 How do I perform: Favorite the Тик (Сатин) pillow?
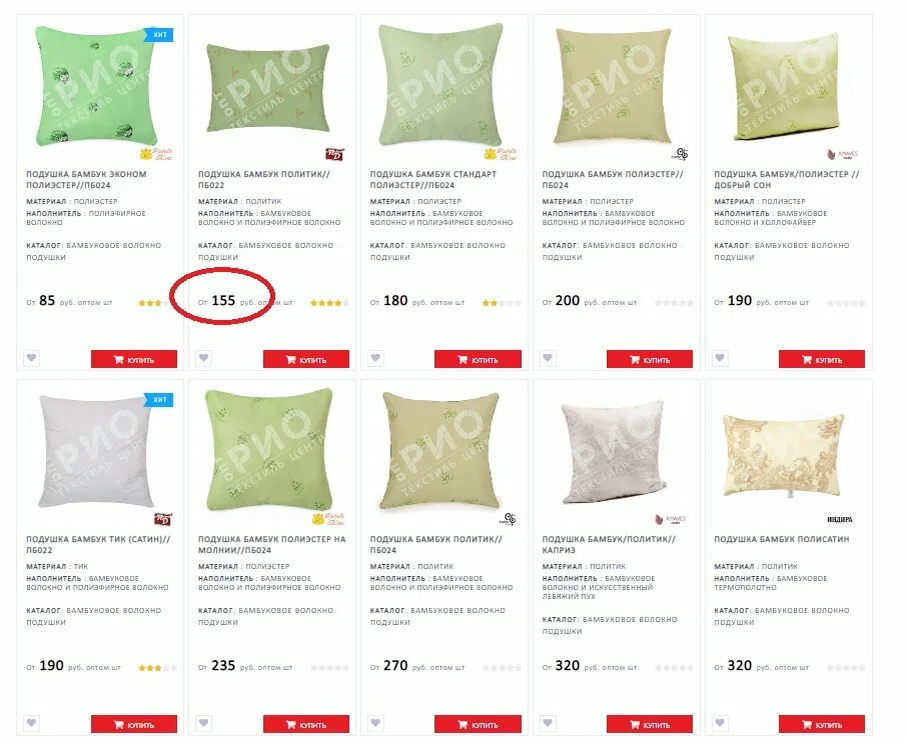click(32, 723)
